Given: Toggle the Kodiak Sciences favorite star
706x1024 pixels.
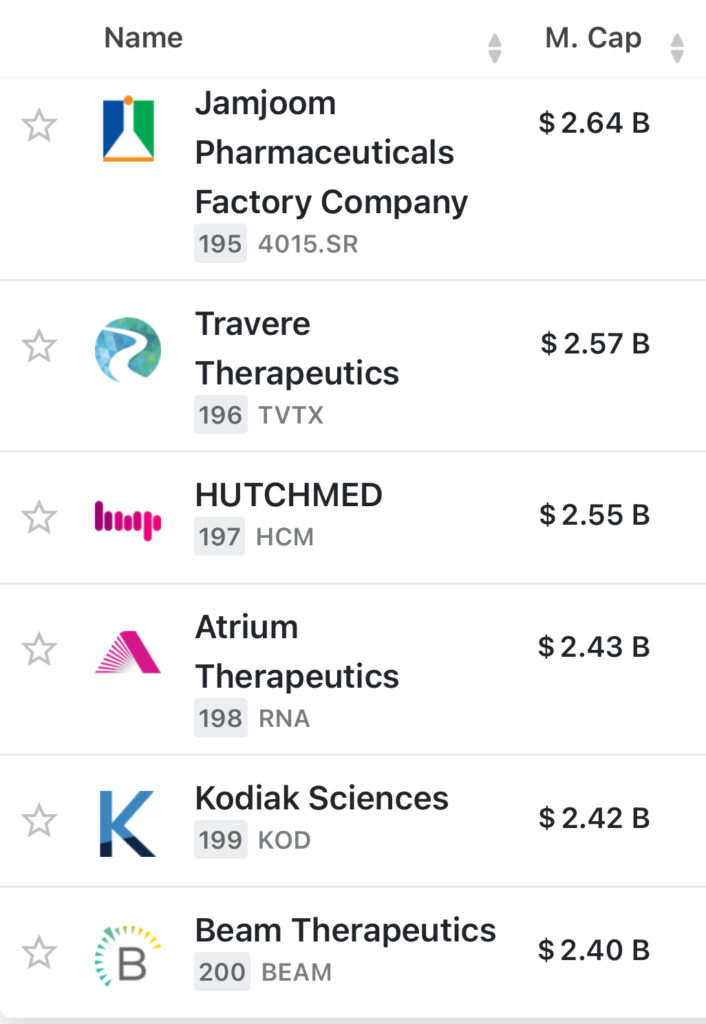Looking at the screenshot, I should point(39,821).
